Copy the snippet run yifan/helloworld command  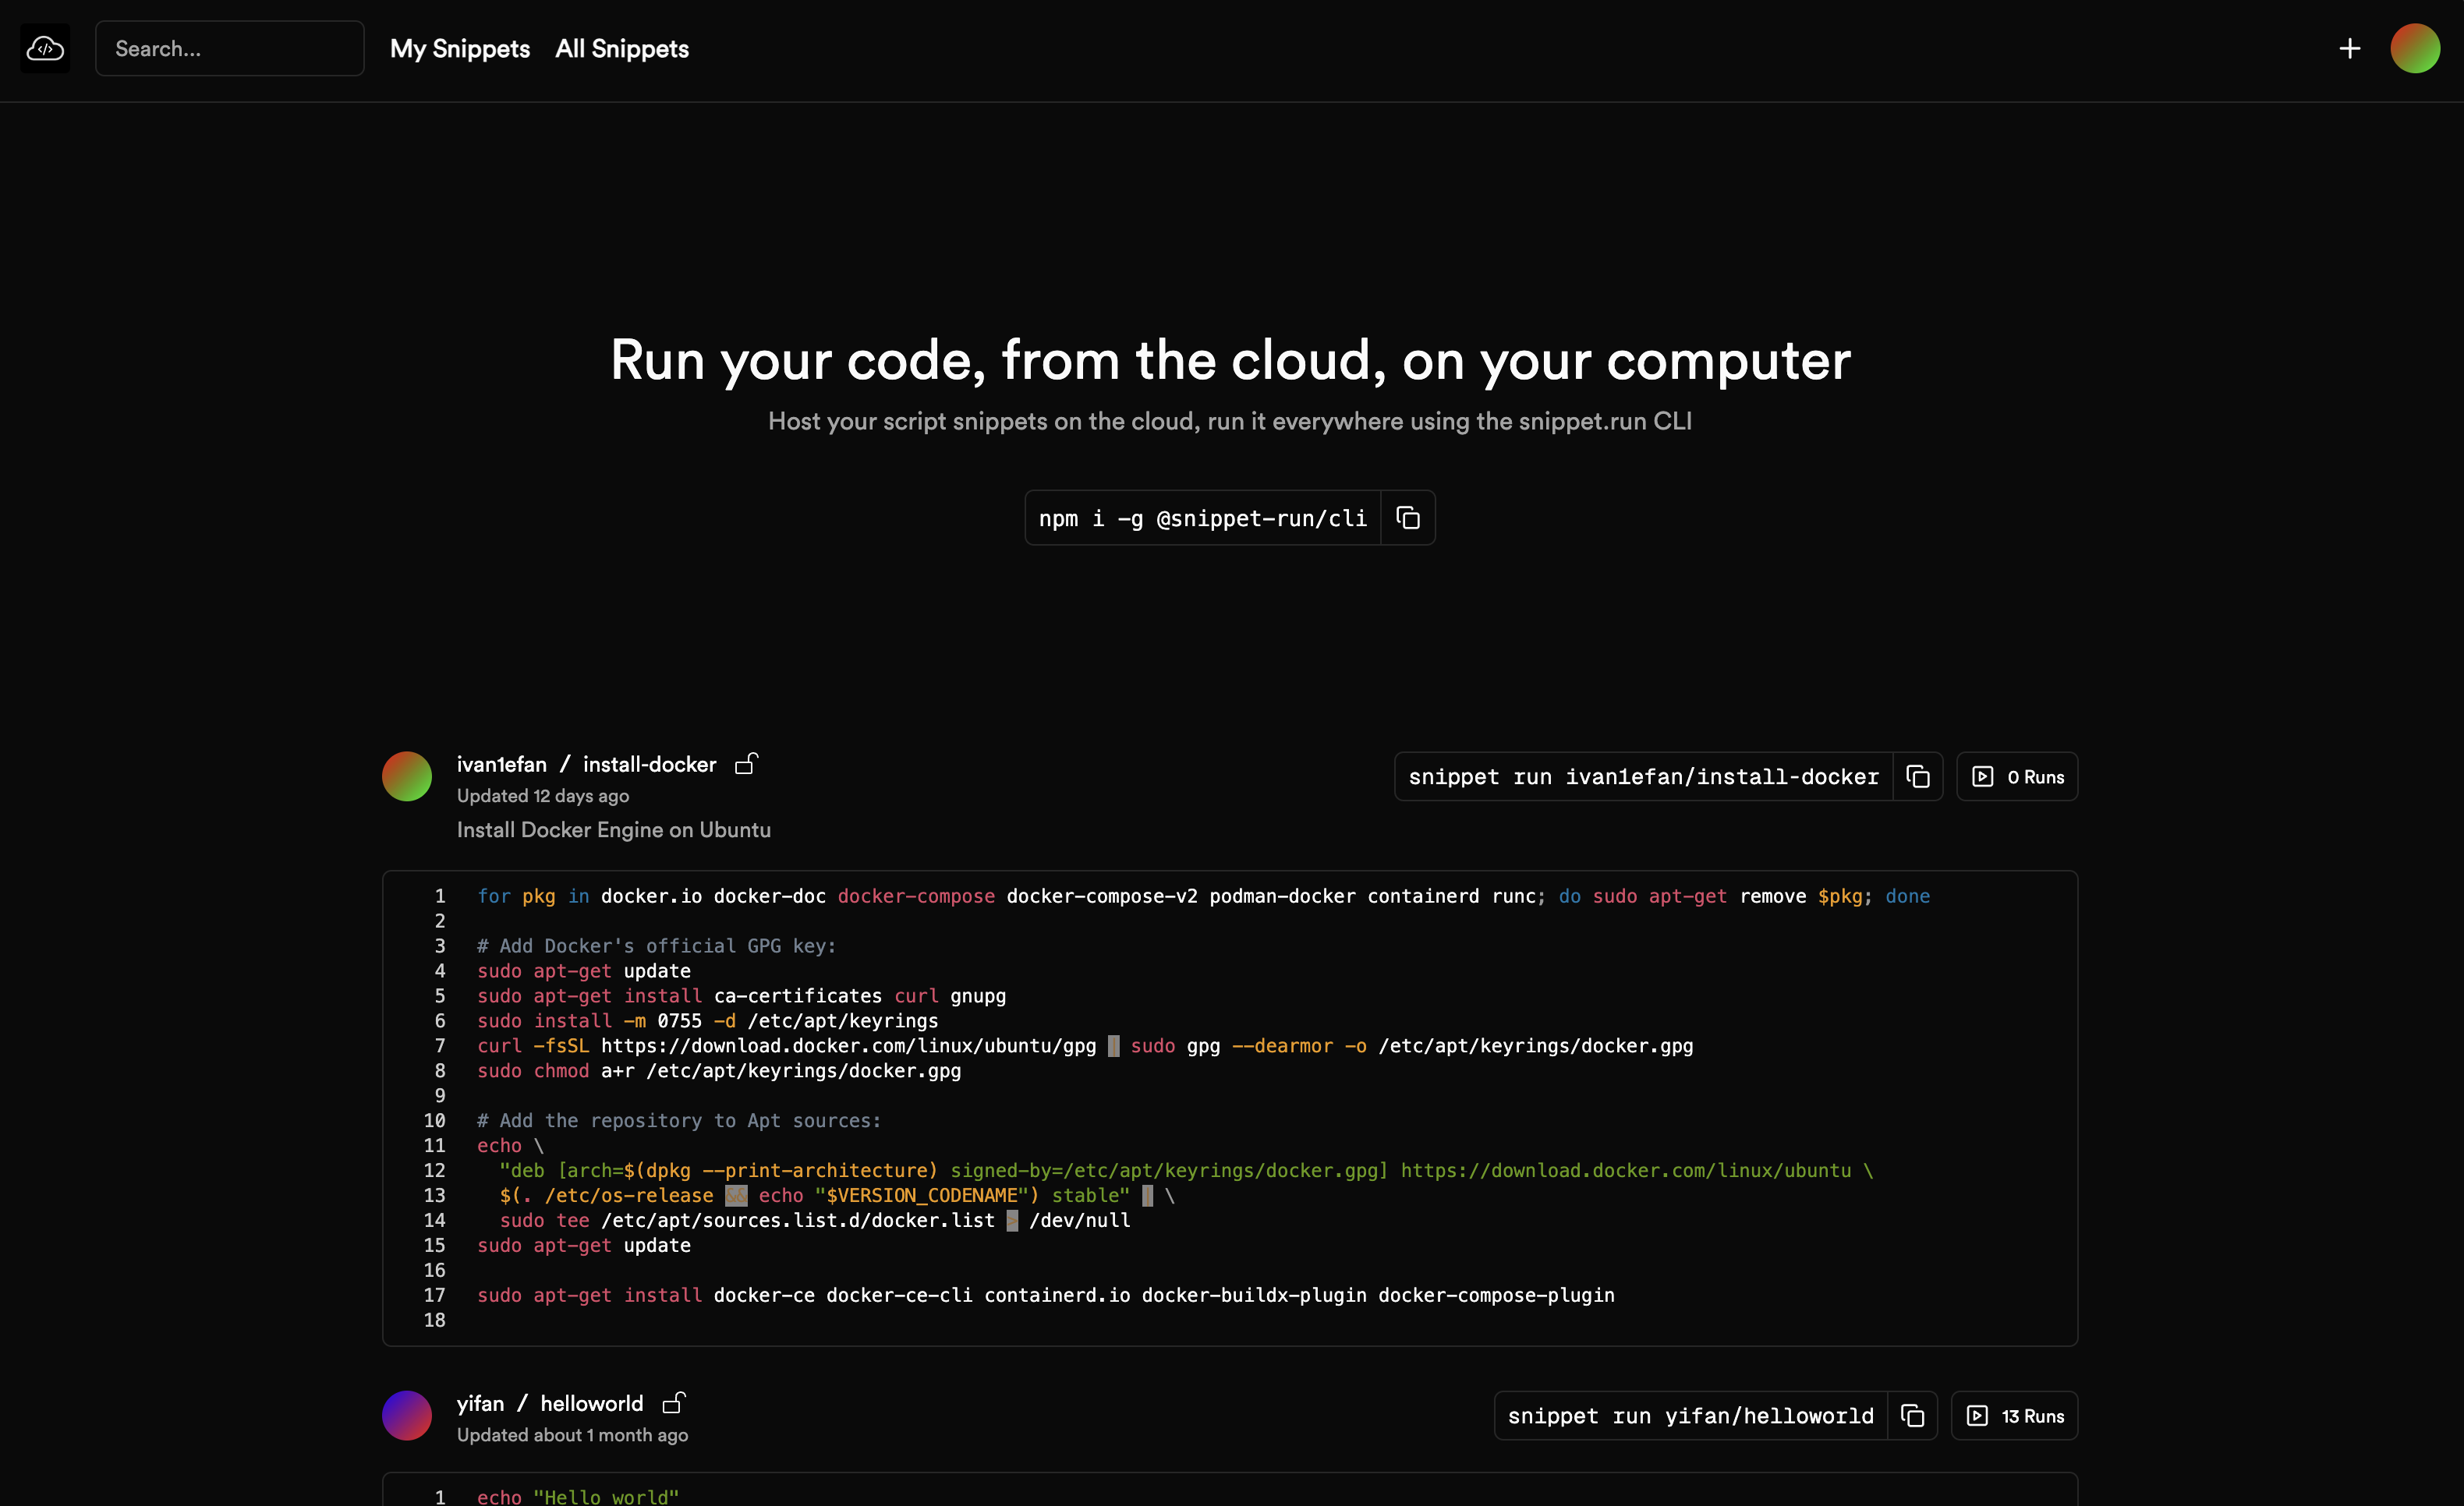coord(1912,1415)
